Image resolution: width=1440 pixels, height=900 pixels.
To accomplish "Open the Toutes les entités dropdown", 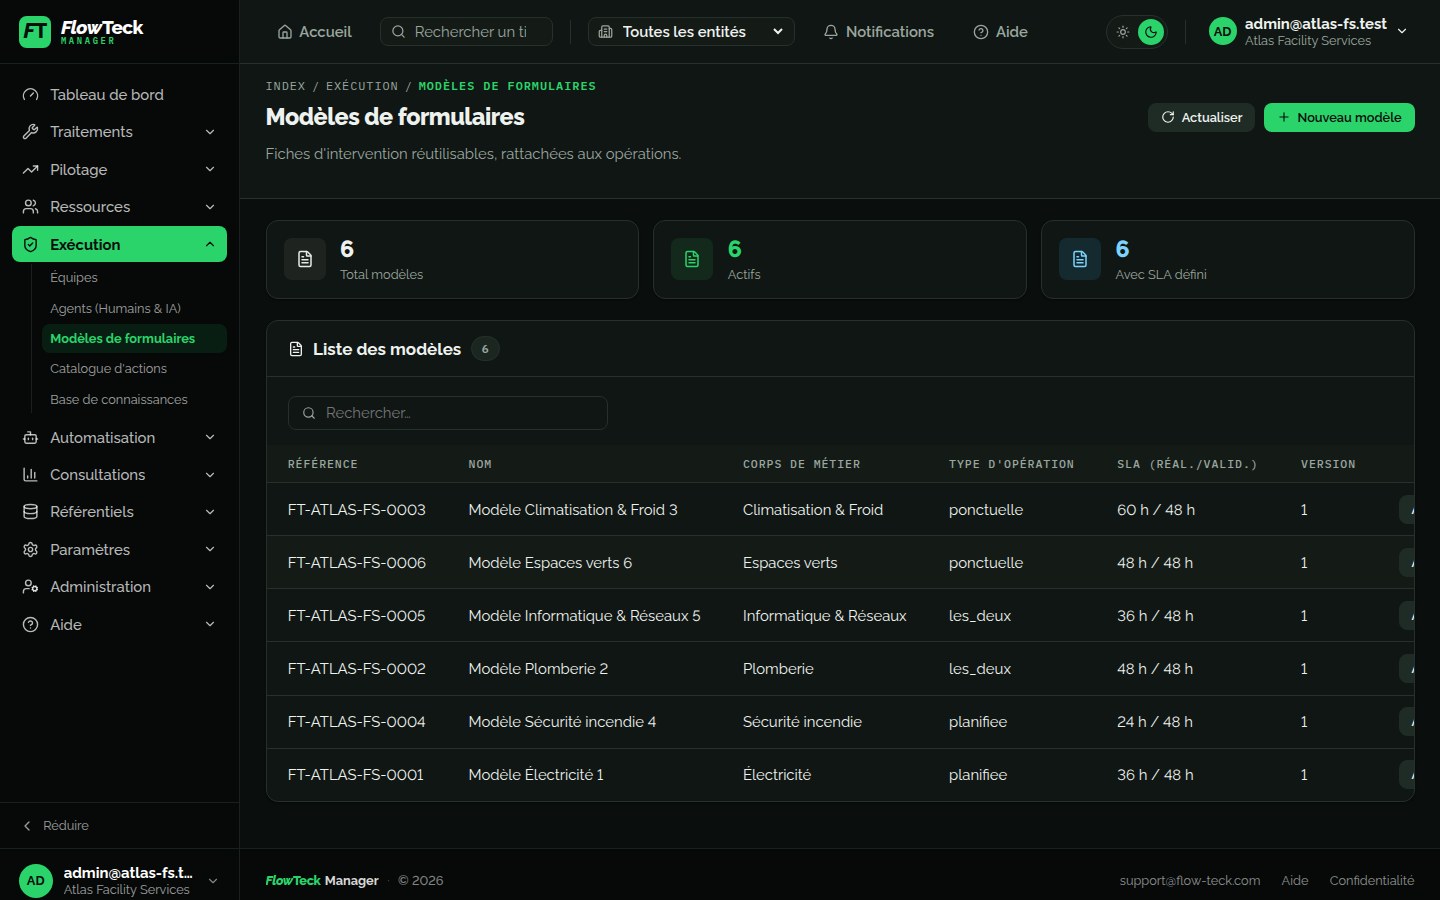I will (x=691, y=32).
